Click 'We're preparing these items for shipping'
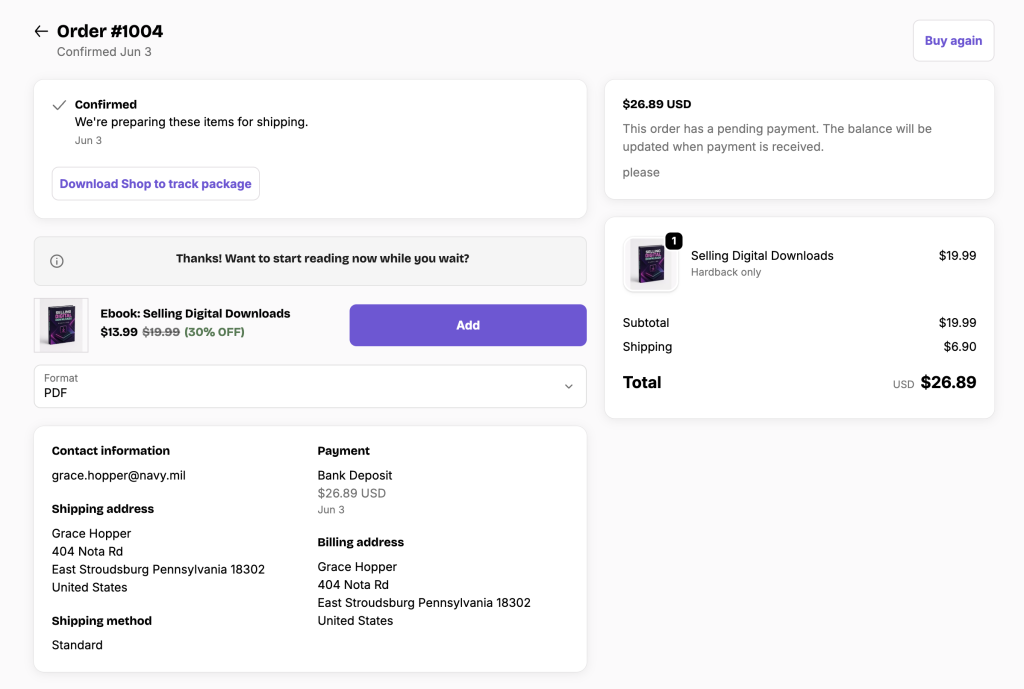Viewport: 1024px width, 689px height. coord(191,122)
